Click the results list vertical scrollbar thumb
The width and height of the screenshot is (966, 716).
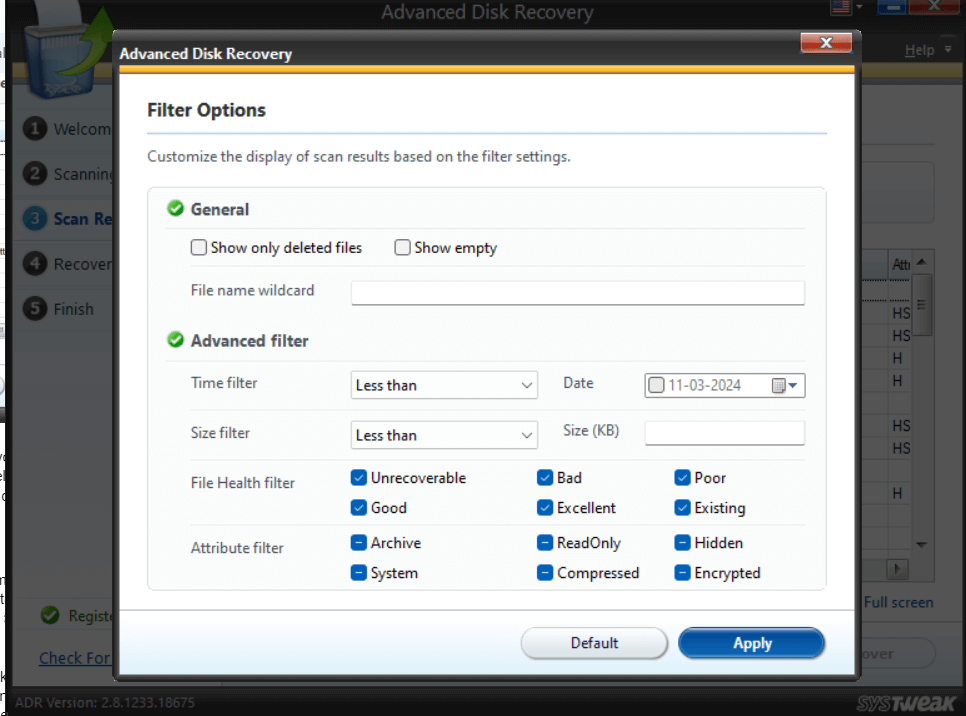click(922, 305)
